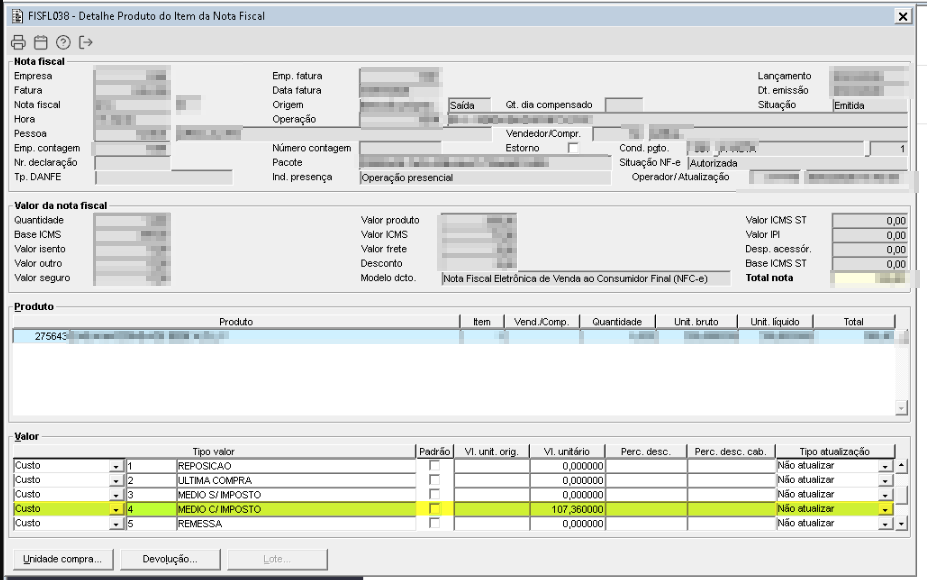The height and width of the screenshot is (580, 927).
Task: Click Produto column header
Action: pos(236,322)
